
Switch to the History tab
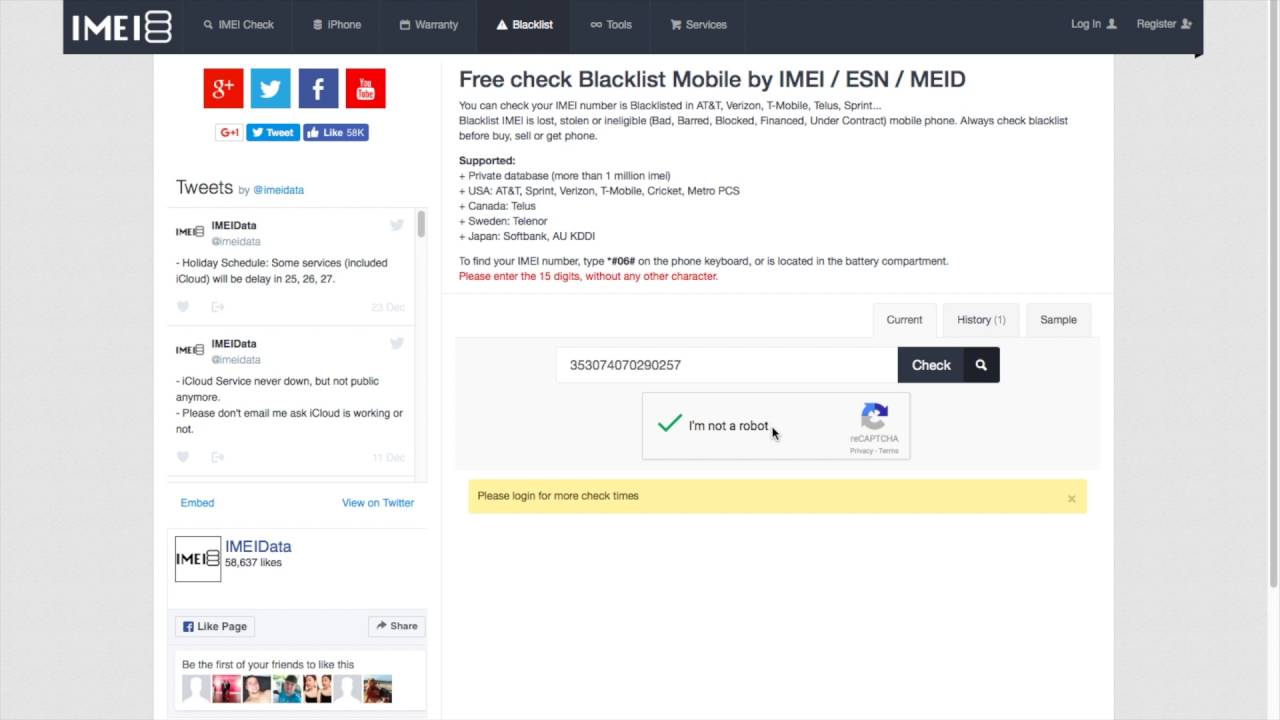click(x=980, y=320)
